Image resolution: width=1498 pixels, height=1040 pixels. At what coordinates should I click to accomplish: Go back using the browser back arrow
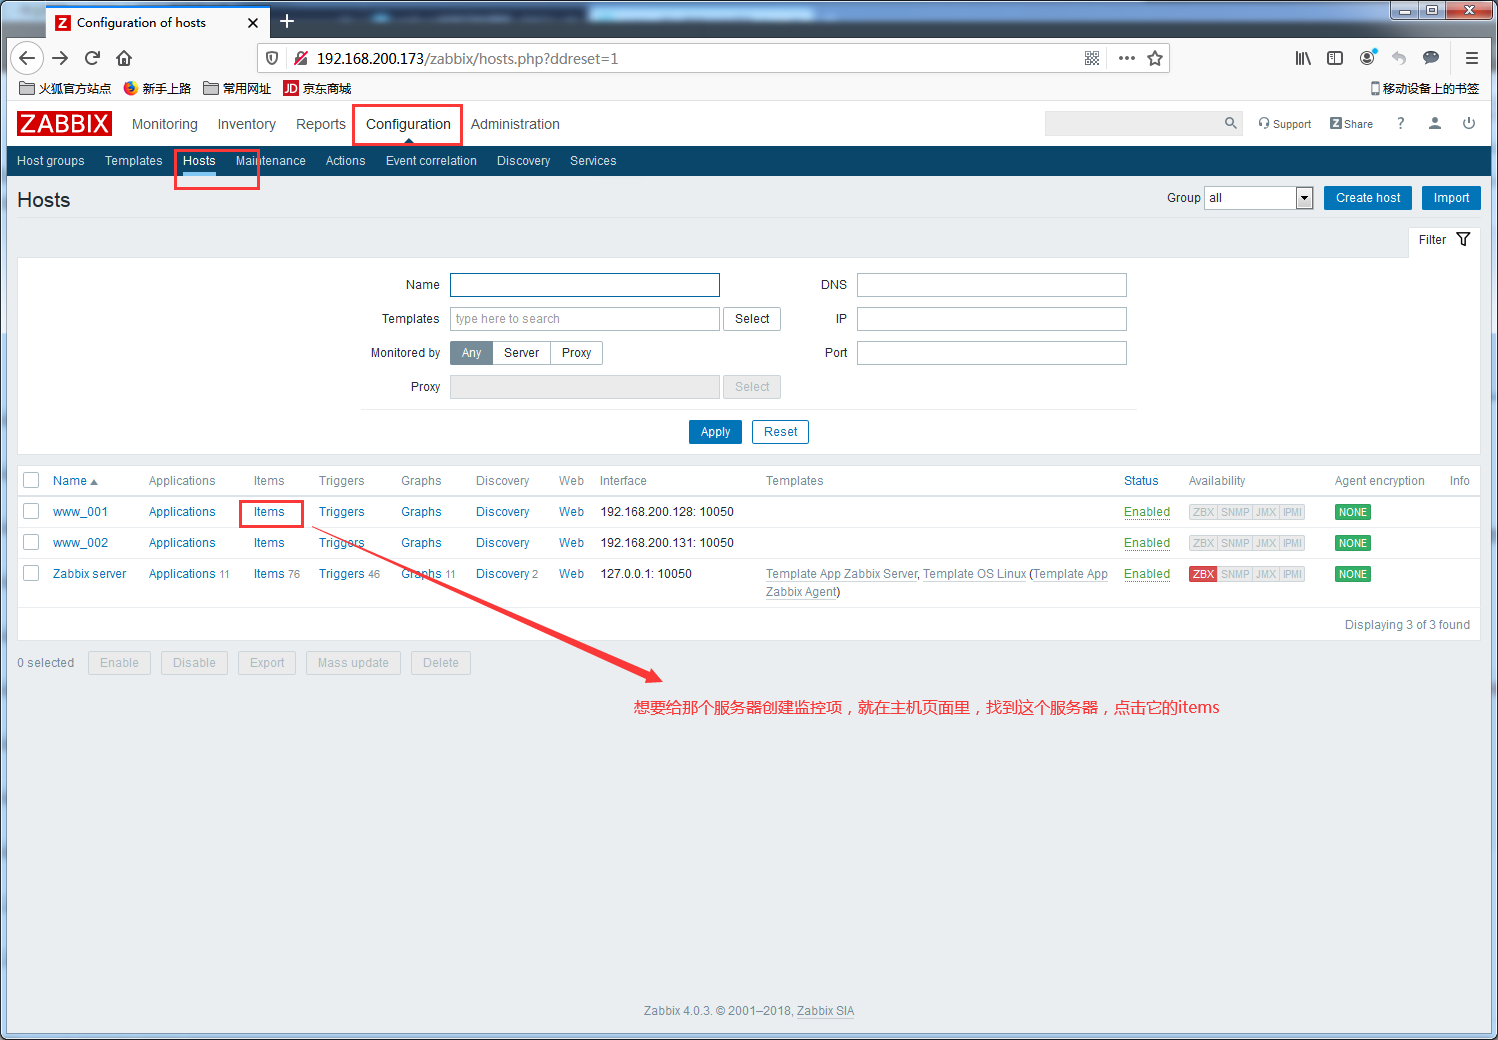tap(27, 58)
